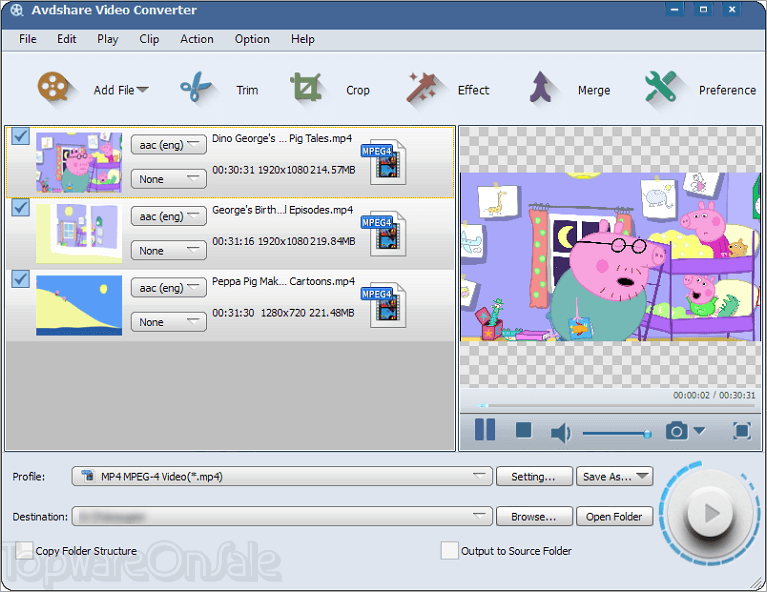Click the 00:31:30 1280x720 221.48MB details
Image resolution: width=767 pixels, height=592 pixels.
[x=283, y=313]
